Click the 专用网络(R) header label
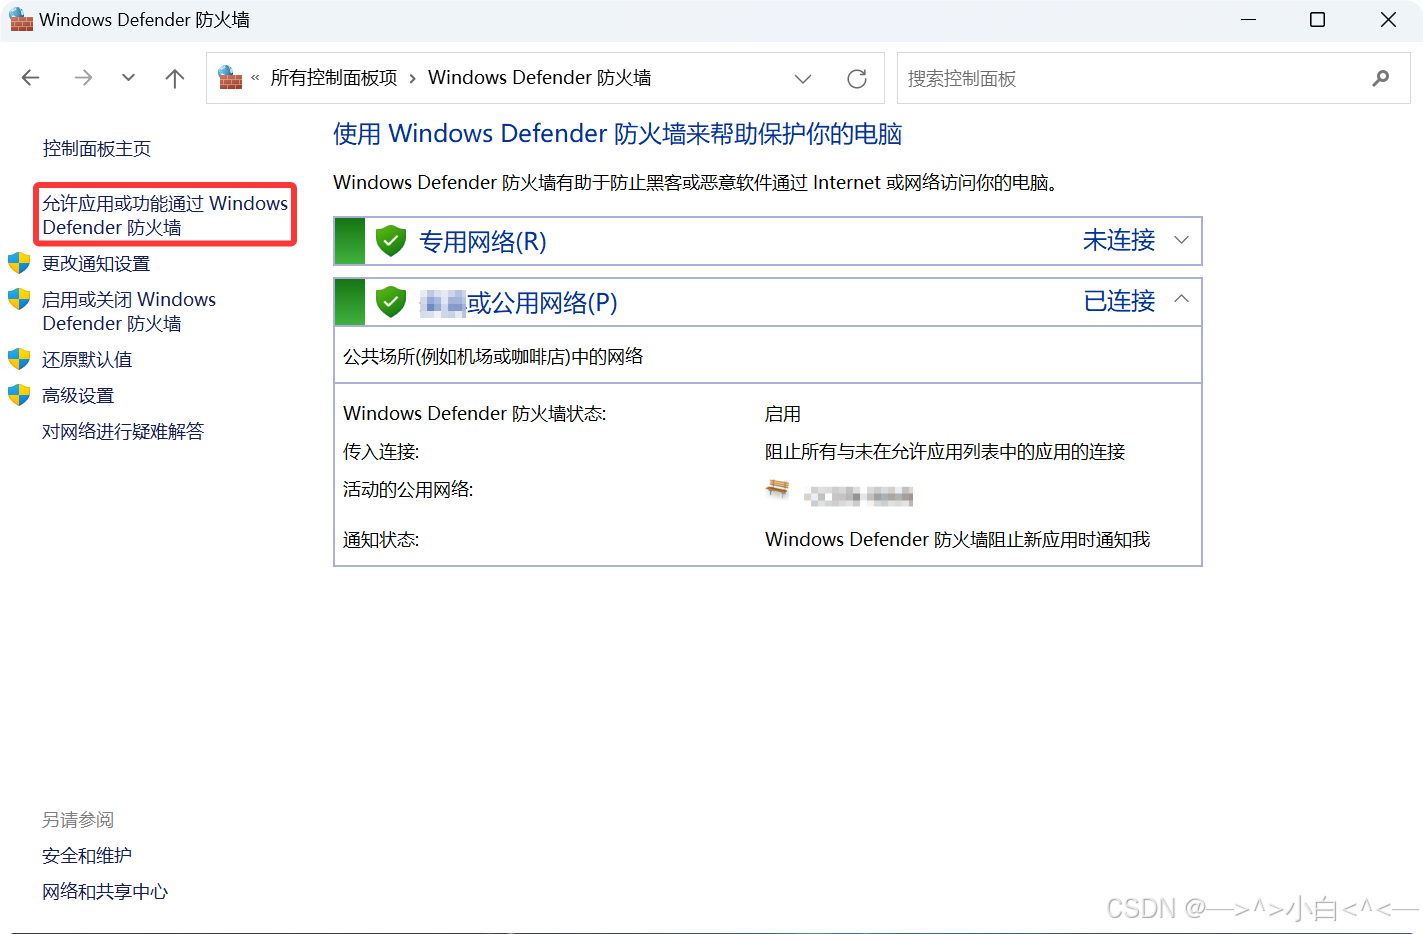Viewport: 1423px width, 934px height. pyautogui.click(x=483, y=242)
